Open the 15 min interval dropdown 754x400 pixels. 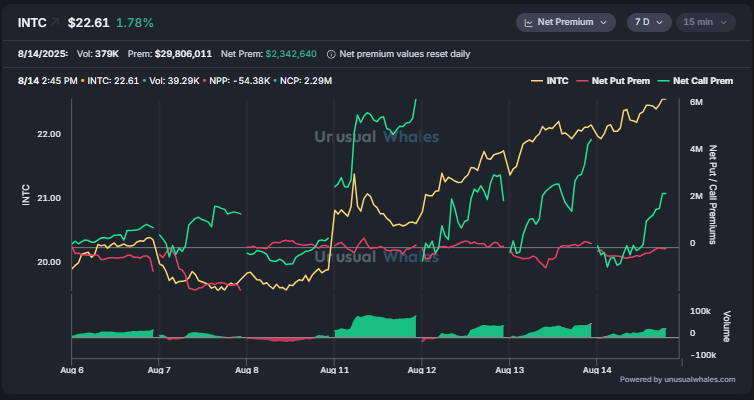click(x=705, y=23)
